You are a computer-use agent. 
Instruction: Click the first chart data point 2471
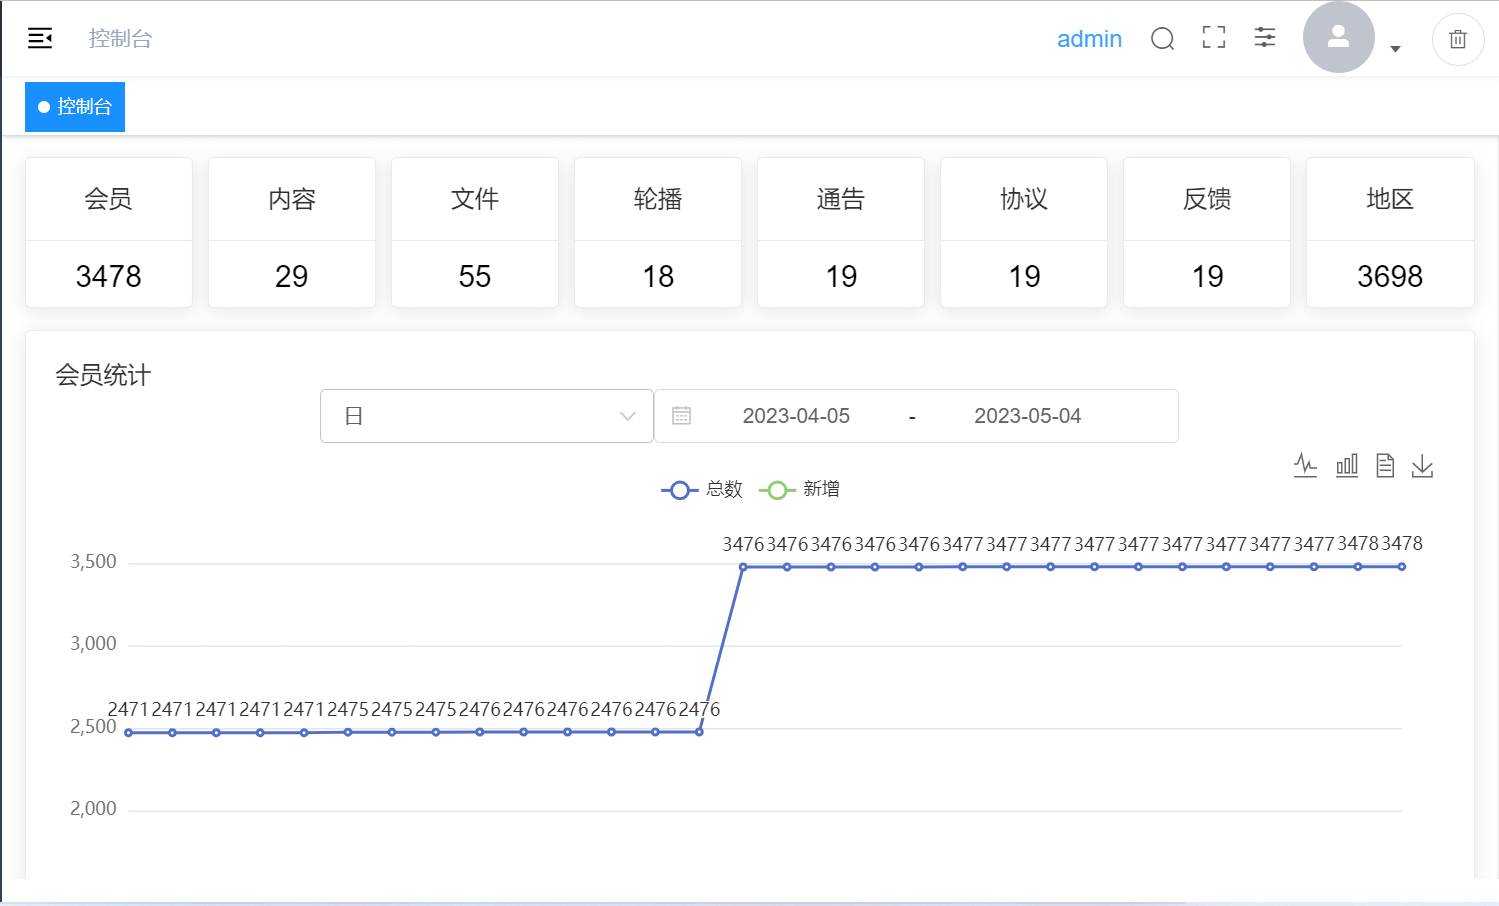128,733
